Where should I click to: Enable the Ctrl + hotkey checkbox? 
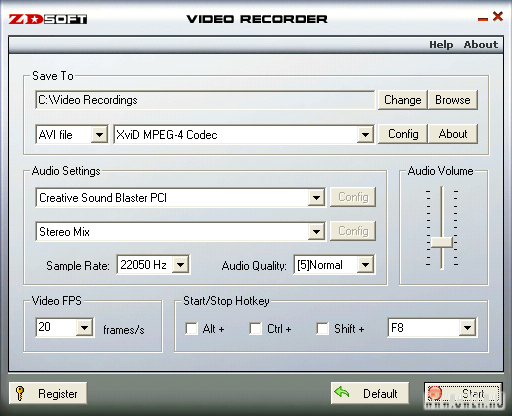255,329
